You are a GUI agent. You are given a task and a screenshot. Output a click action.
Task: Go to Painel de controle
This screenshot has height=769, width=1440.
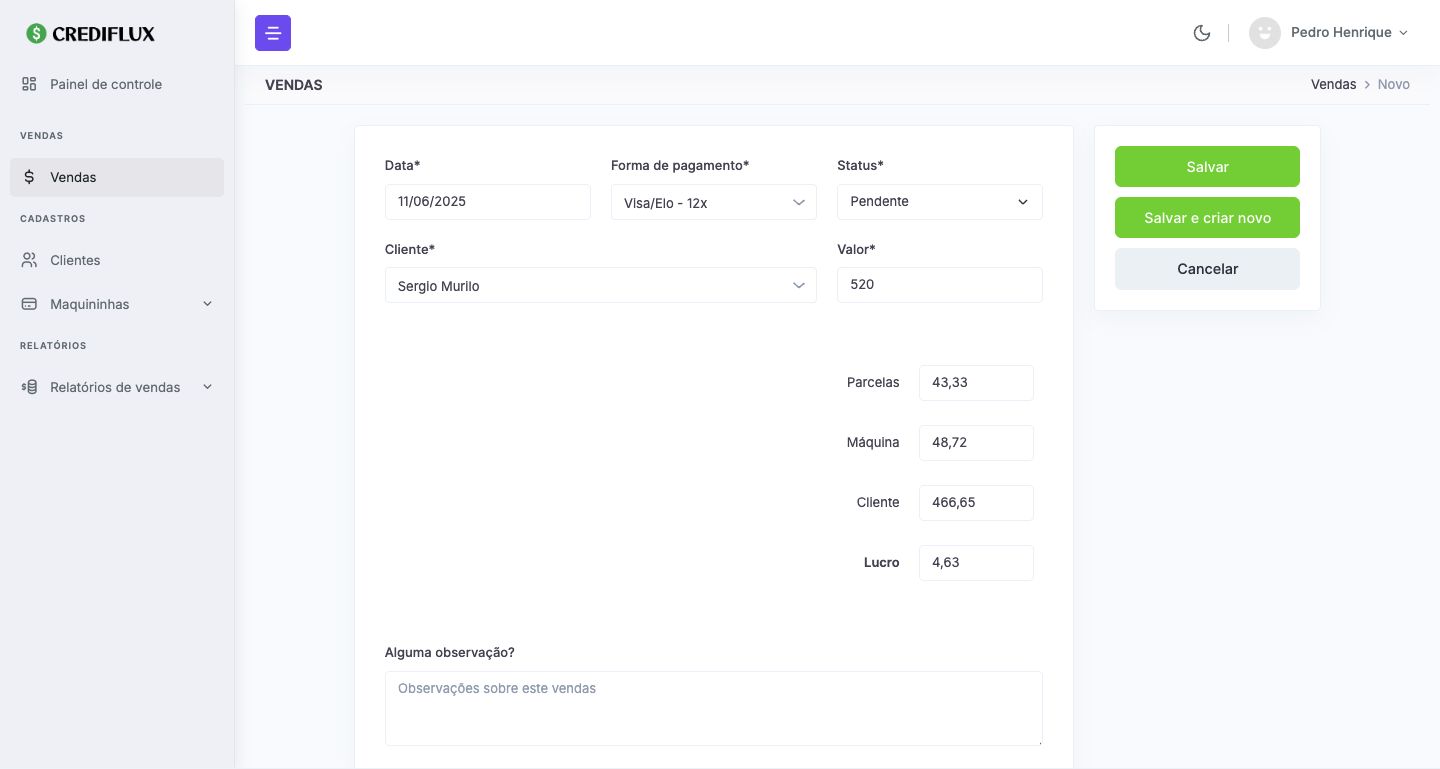pyautogui.click(x=106, y=84)
